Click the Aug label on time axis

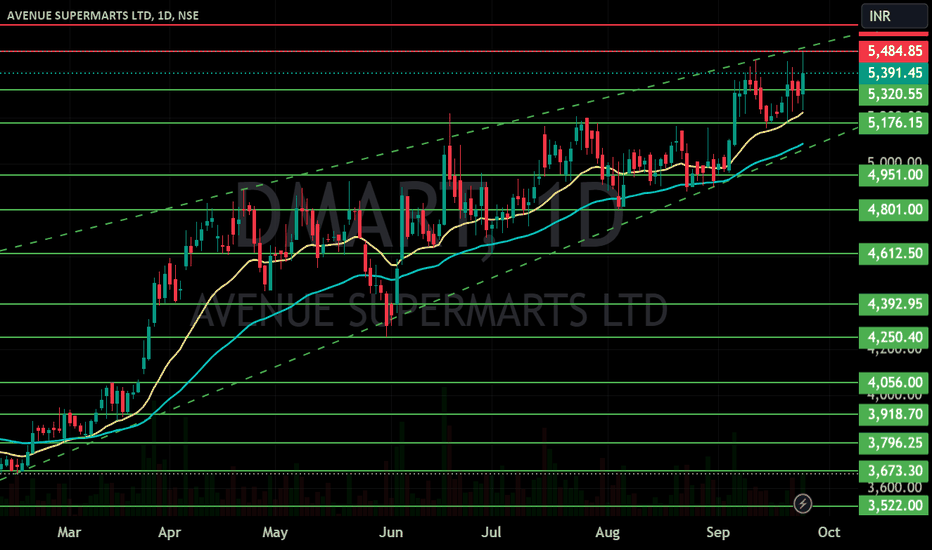[607, 532]
